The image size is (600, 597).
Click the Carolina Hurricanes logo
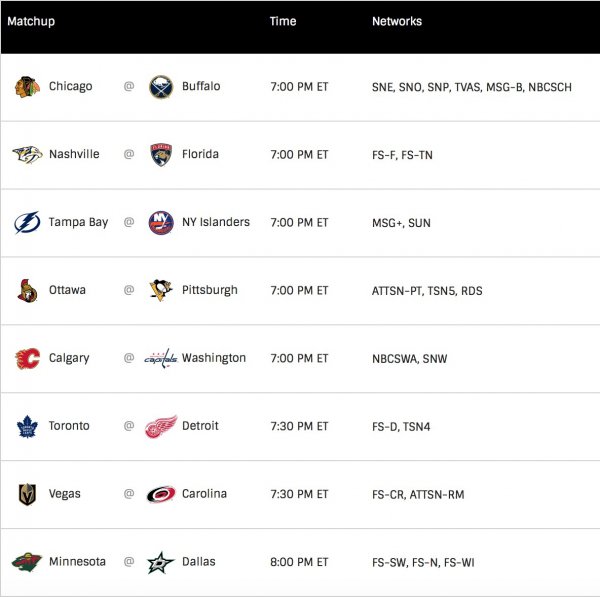click(x=160, y=494)
